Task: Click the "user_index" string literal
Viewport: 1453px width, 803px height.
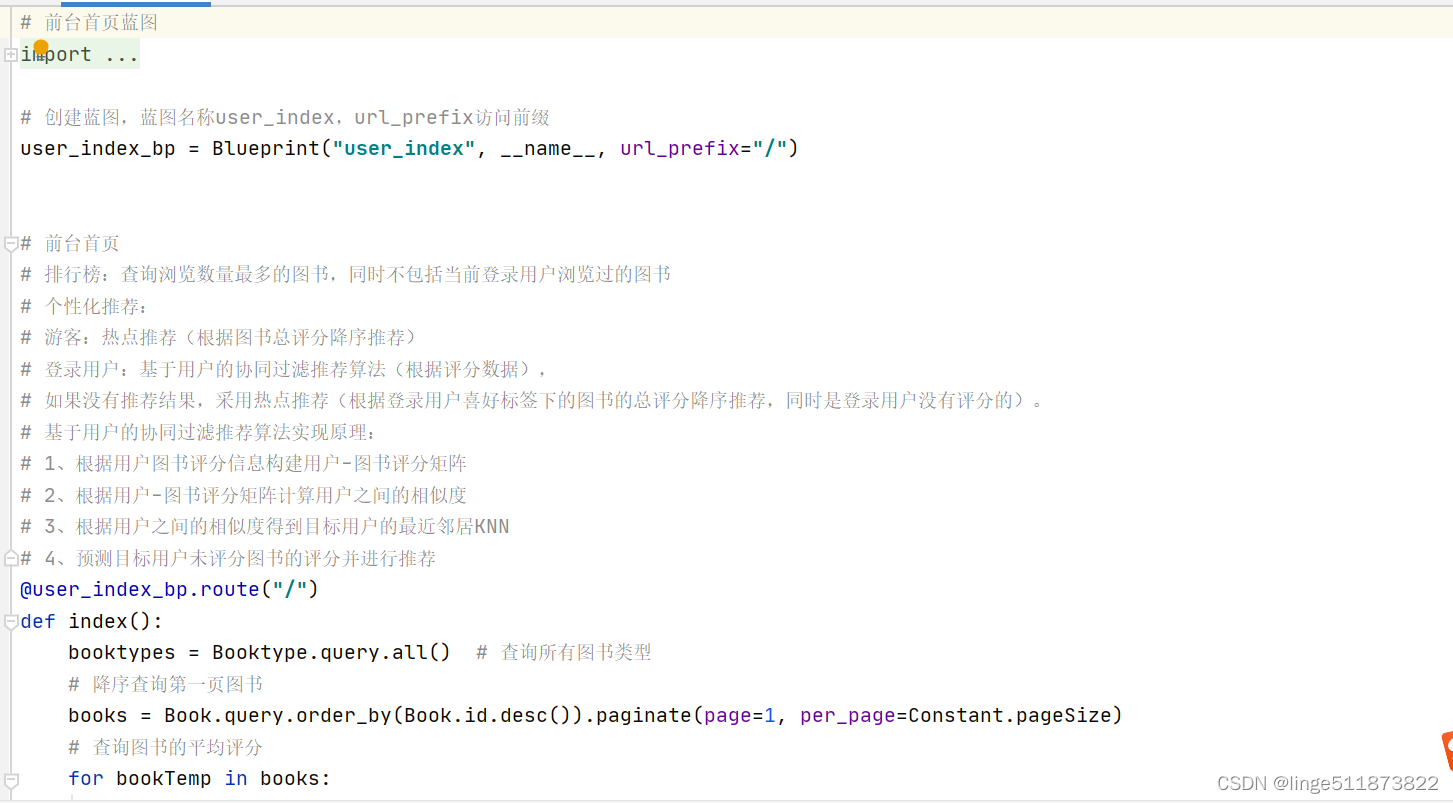Action: (404, 149)
